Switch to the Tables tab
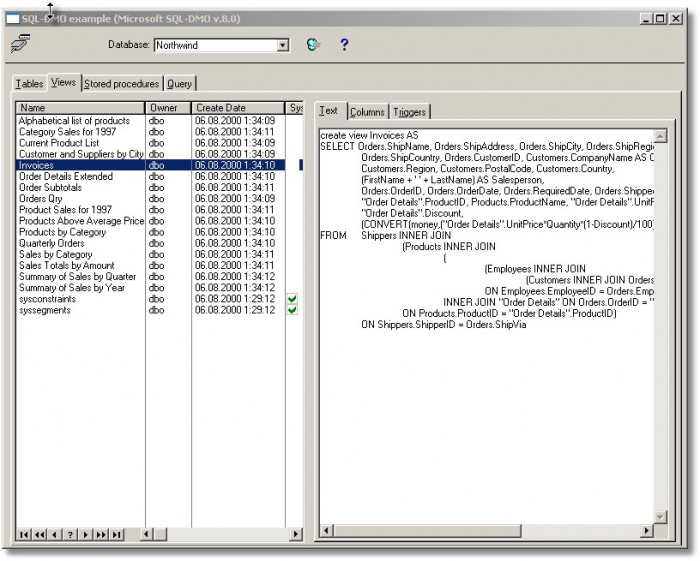700x561 pixels. (x=29, y=83)
